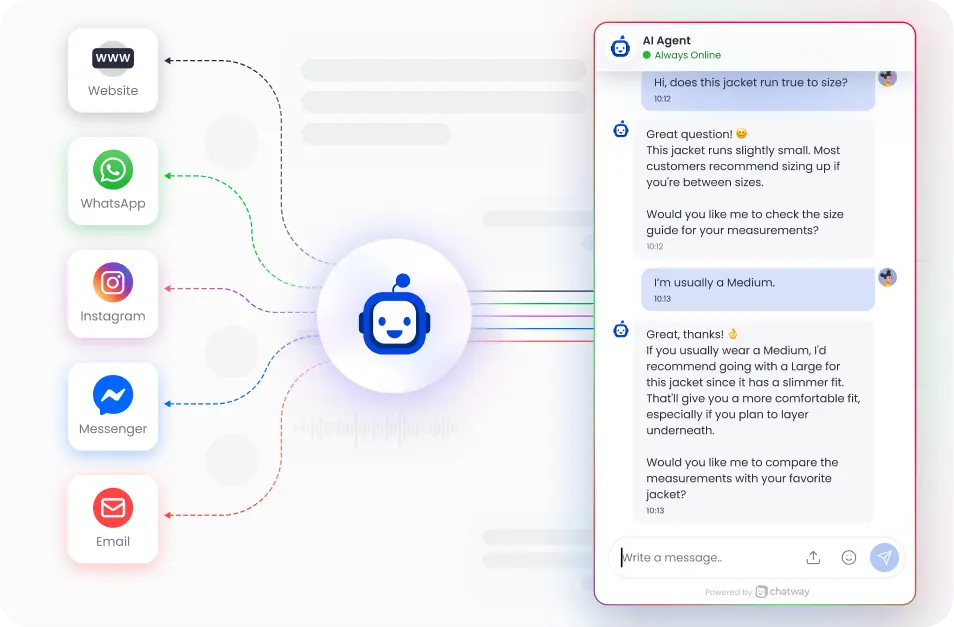Viewport: 954px width, 627px height.
Task: Click 'Would you like me to check the size guide' text
Action: point(745,222)
